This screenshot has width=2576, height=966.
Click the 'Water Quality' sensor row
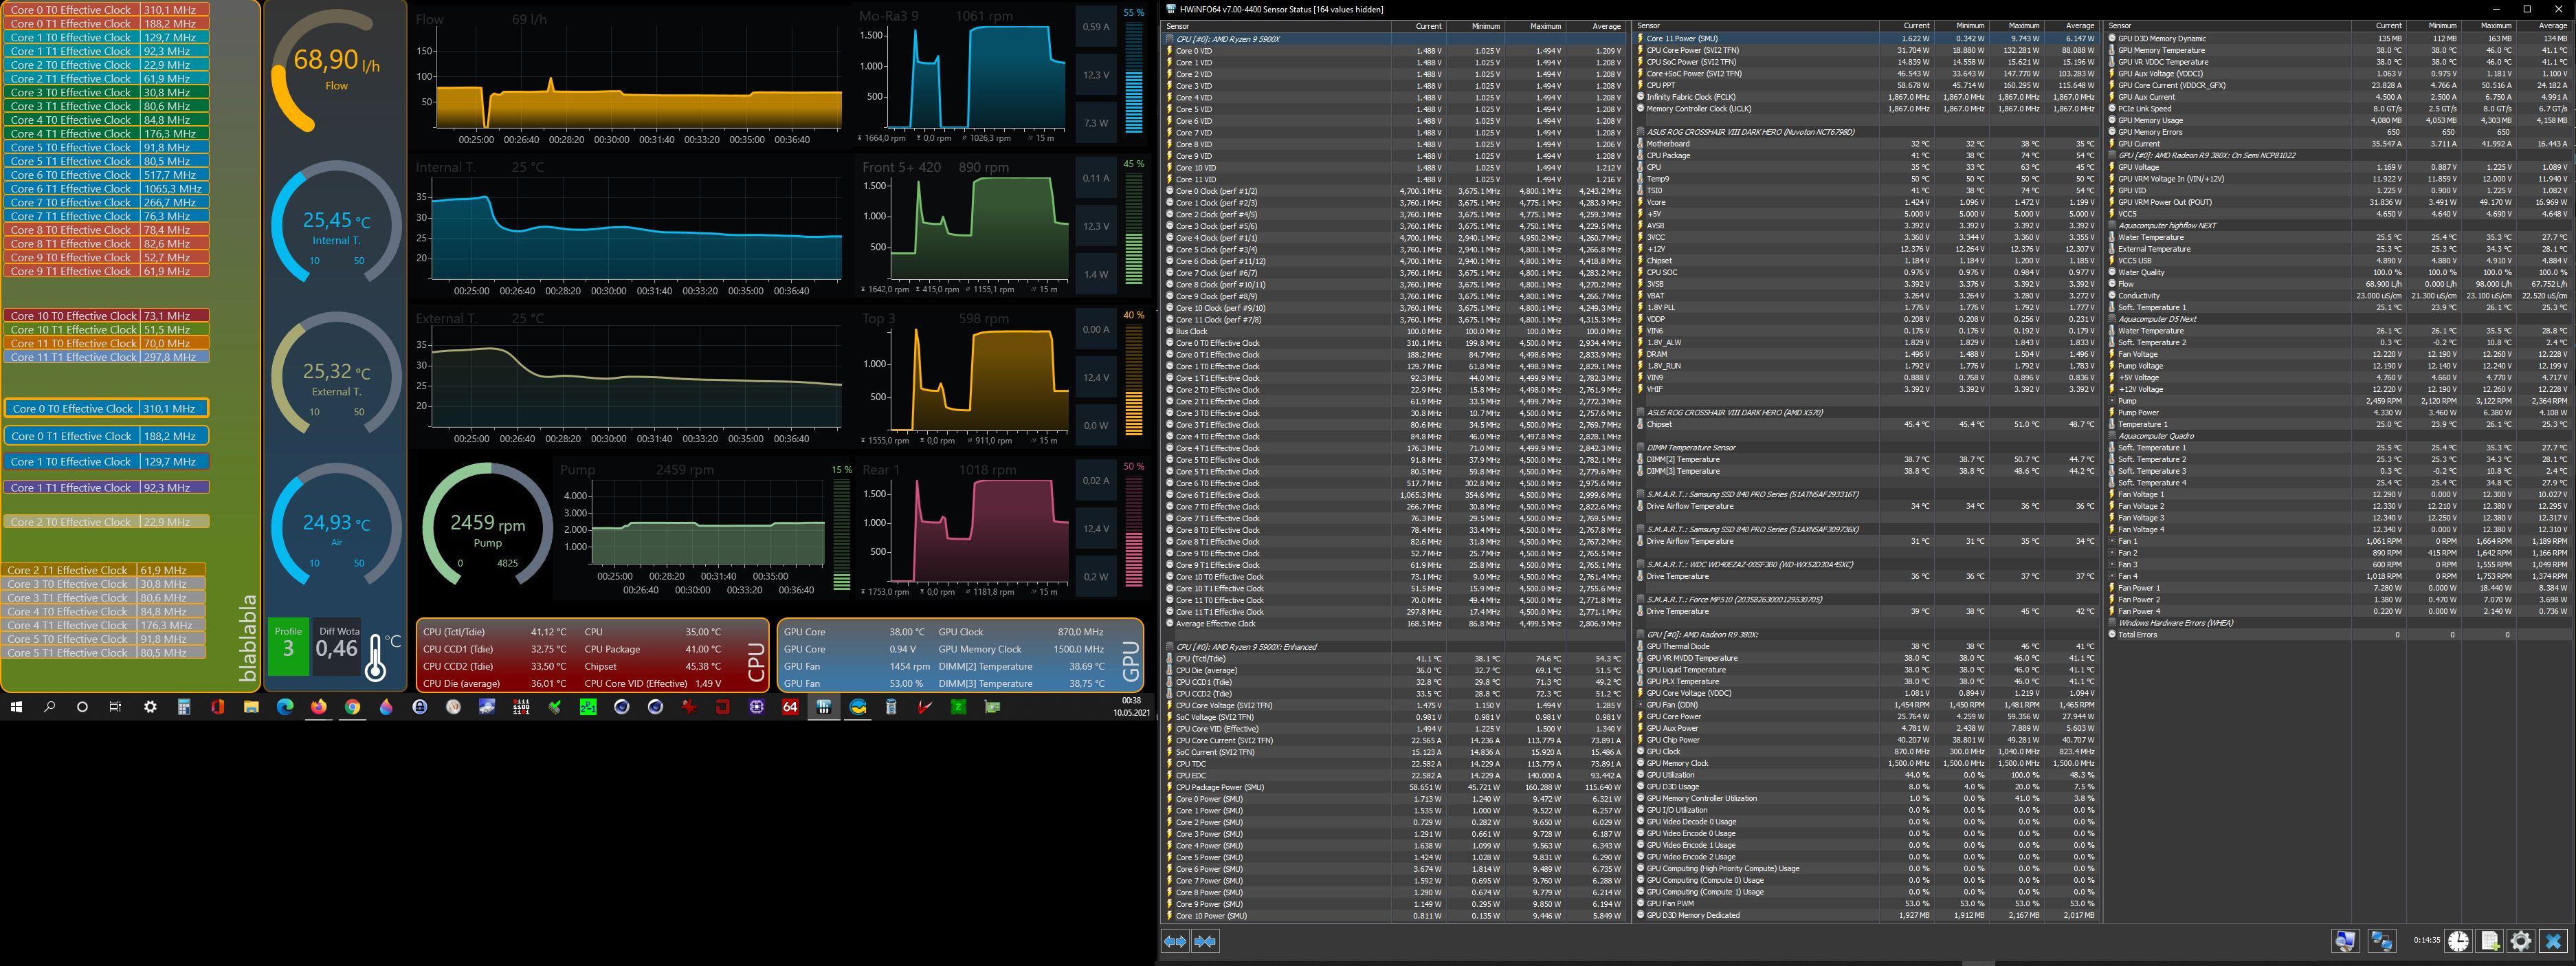2337,272
